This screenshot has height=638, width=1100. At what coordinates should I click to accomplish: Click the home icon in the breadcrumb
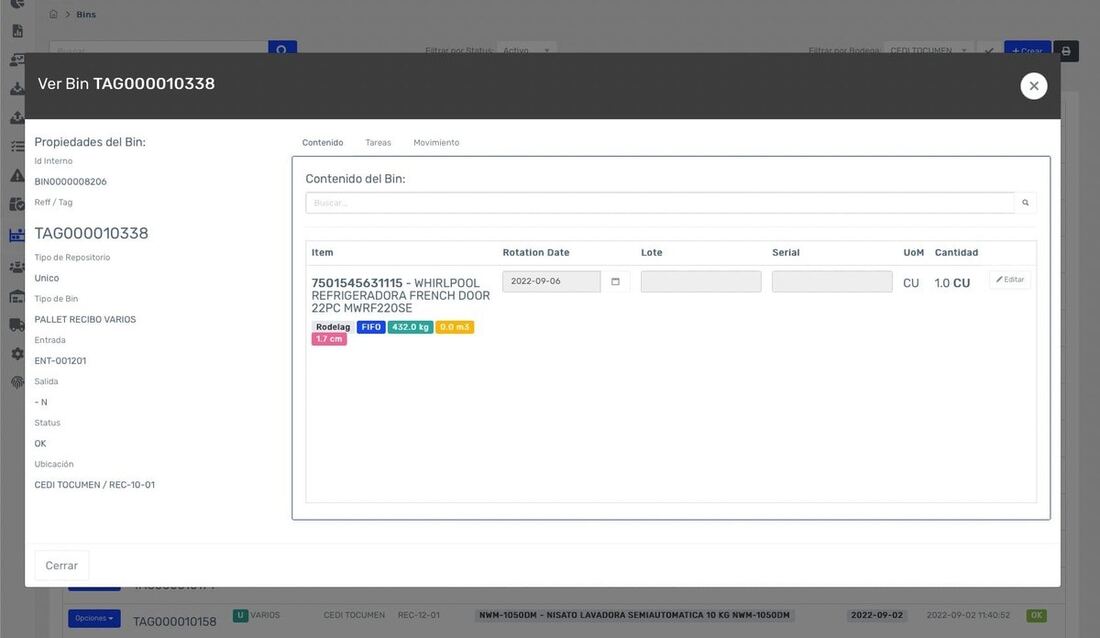[x=53, y=14]
